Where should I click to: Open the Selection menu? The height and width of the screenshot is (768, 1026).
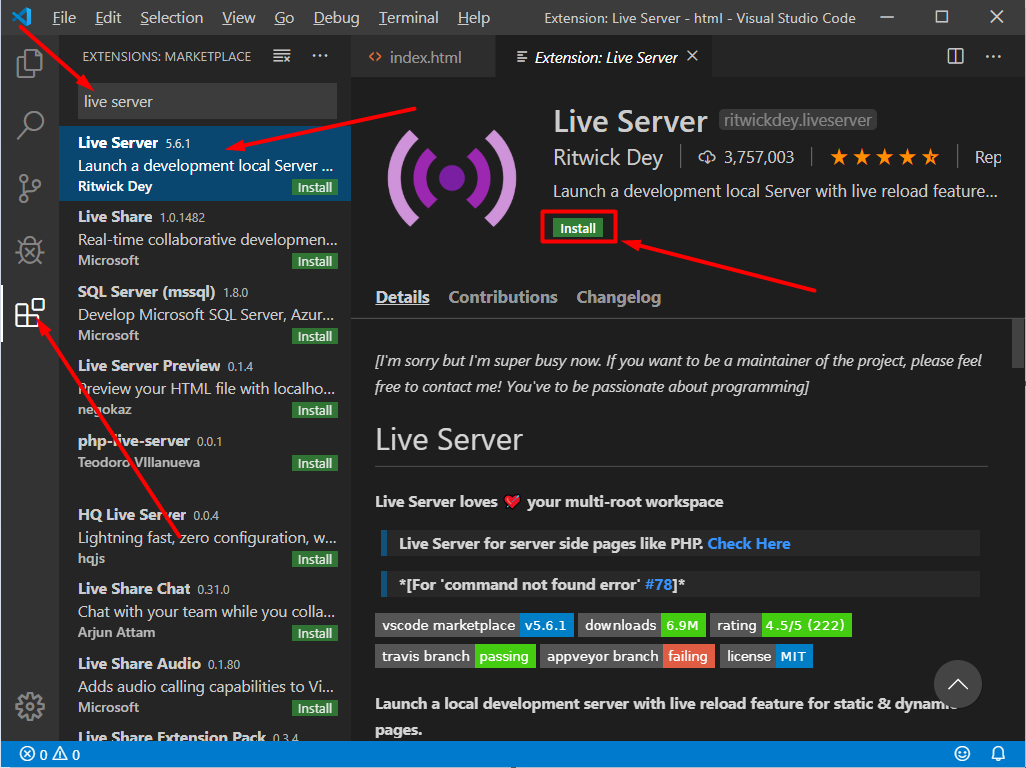coord(171,18)
